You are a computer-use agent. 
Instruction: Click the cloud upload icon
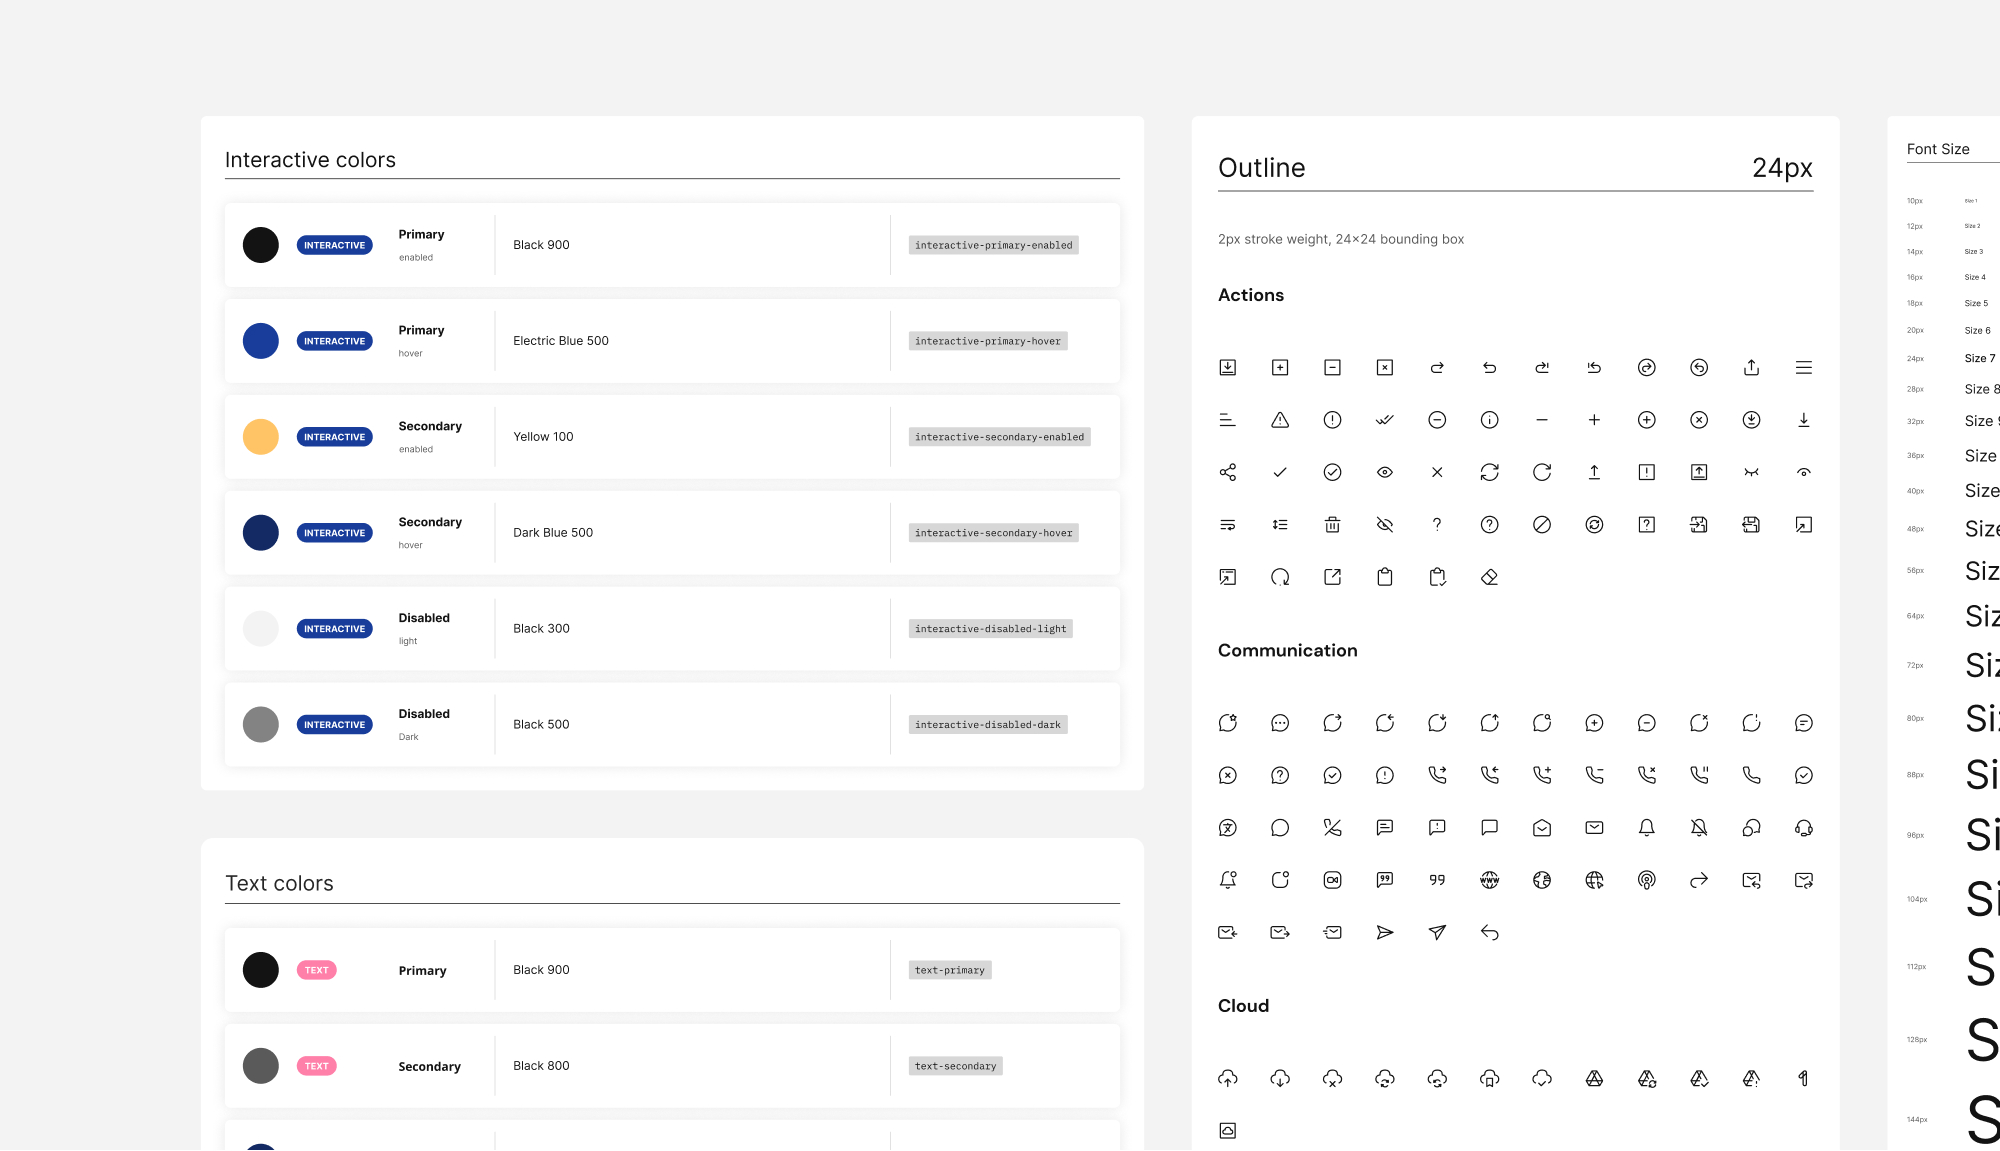coord(1227,1078)
